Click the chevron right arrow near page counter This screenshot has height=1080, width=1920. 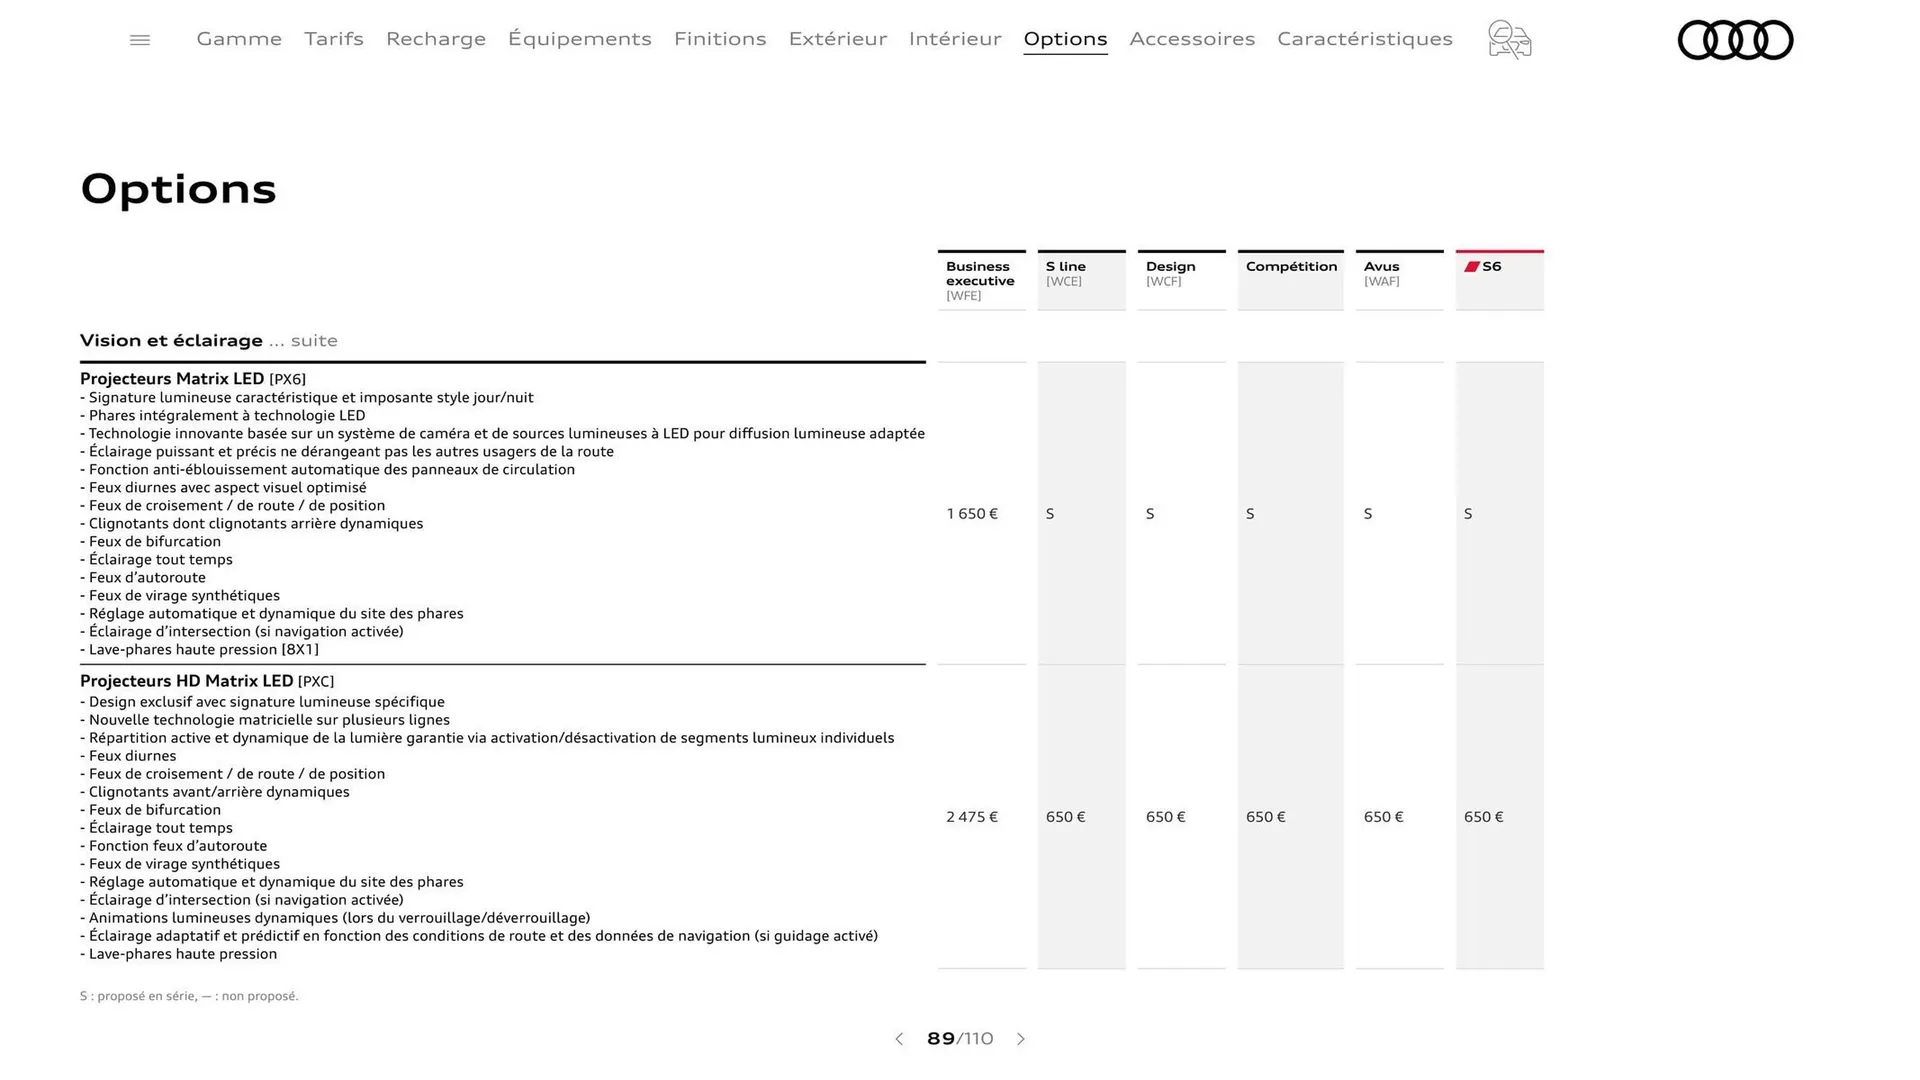(x=1021, y=1039)
